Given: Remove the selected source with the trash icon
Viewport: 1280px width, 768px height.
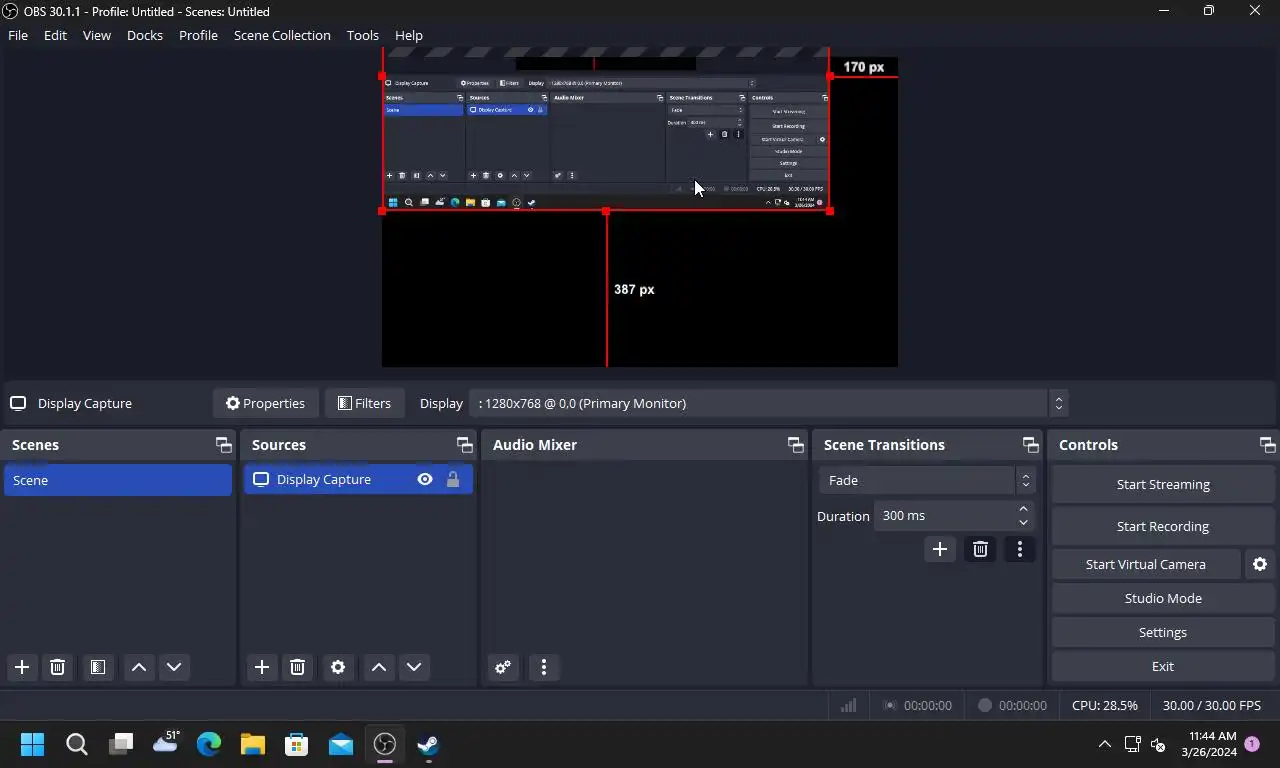Looking at the screenshot, I should tap(297, 667).
